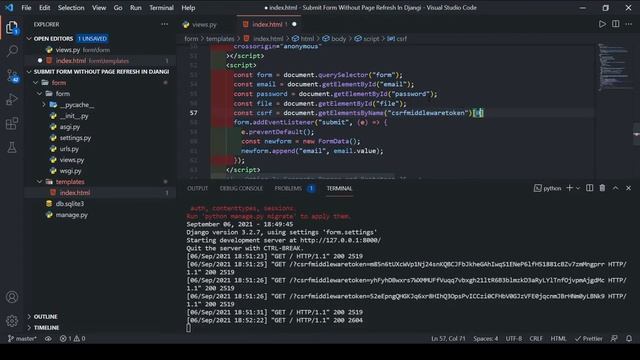
Task: Maximize the terminal panel with caret
Action: pyautogui.click(x=616, y=188)
